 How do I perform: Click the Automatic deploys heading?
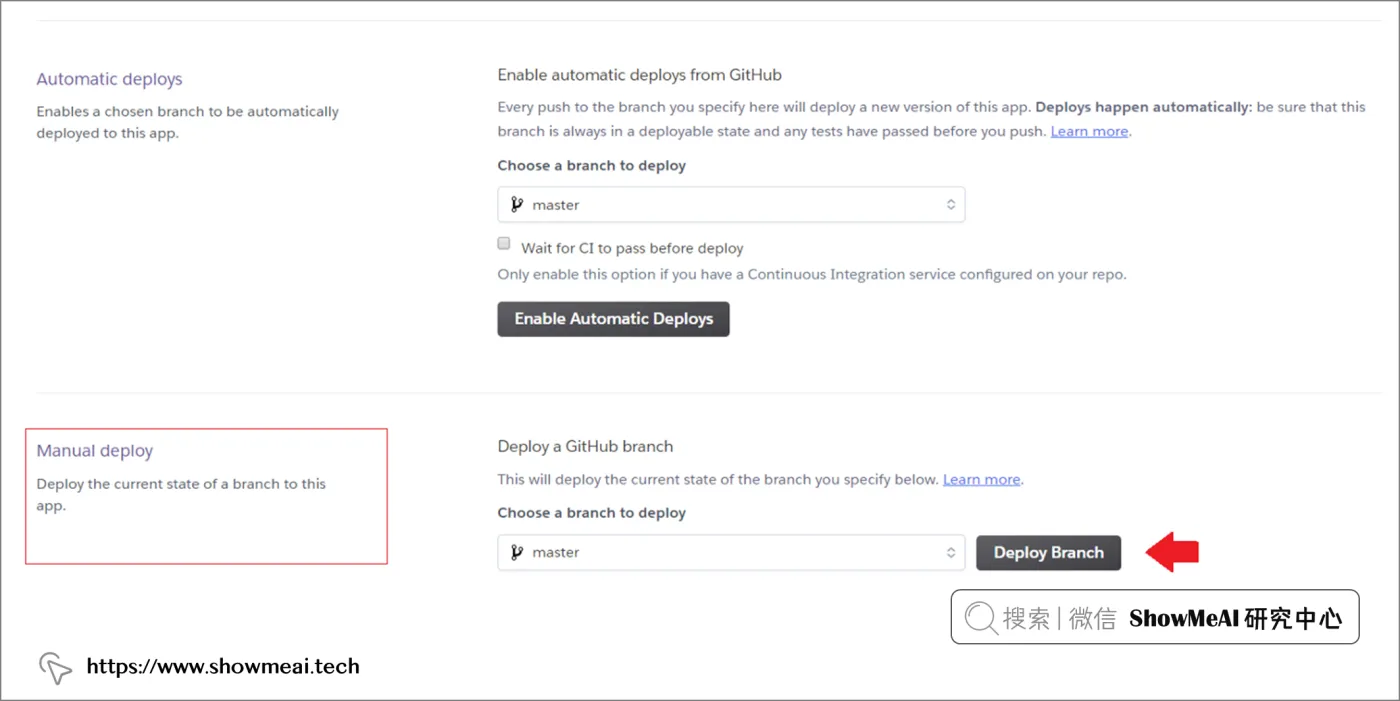pos(110,79)
